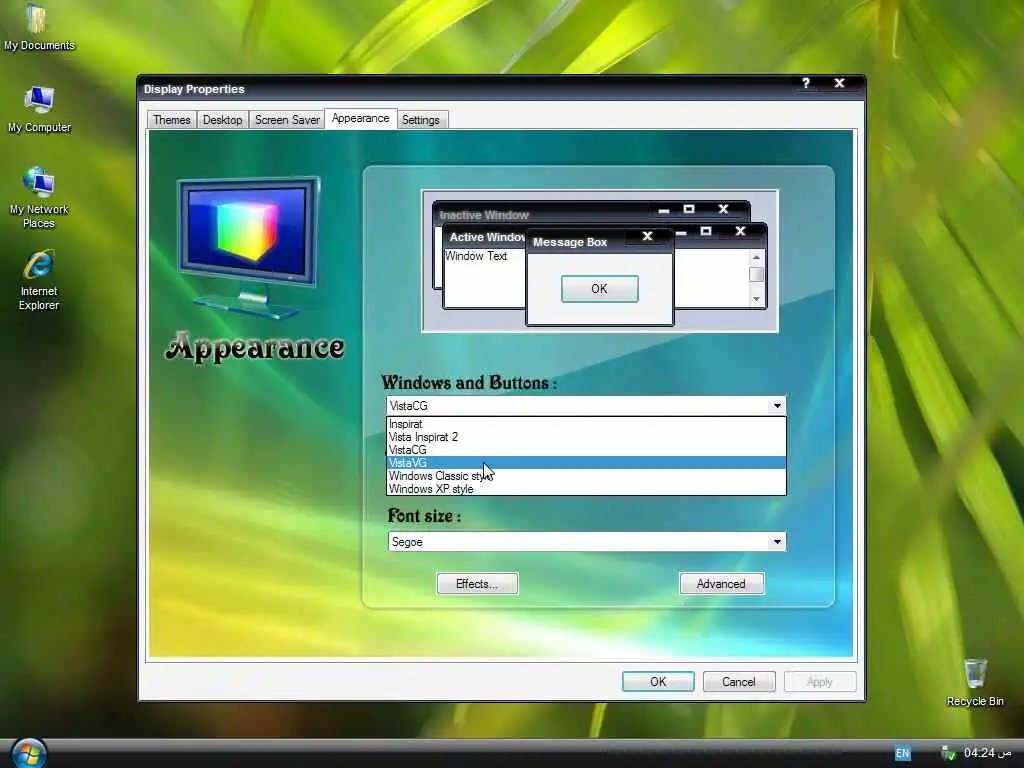Open the Advanced appearance settings

click(721, 584)
